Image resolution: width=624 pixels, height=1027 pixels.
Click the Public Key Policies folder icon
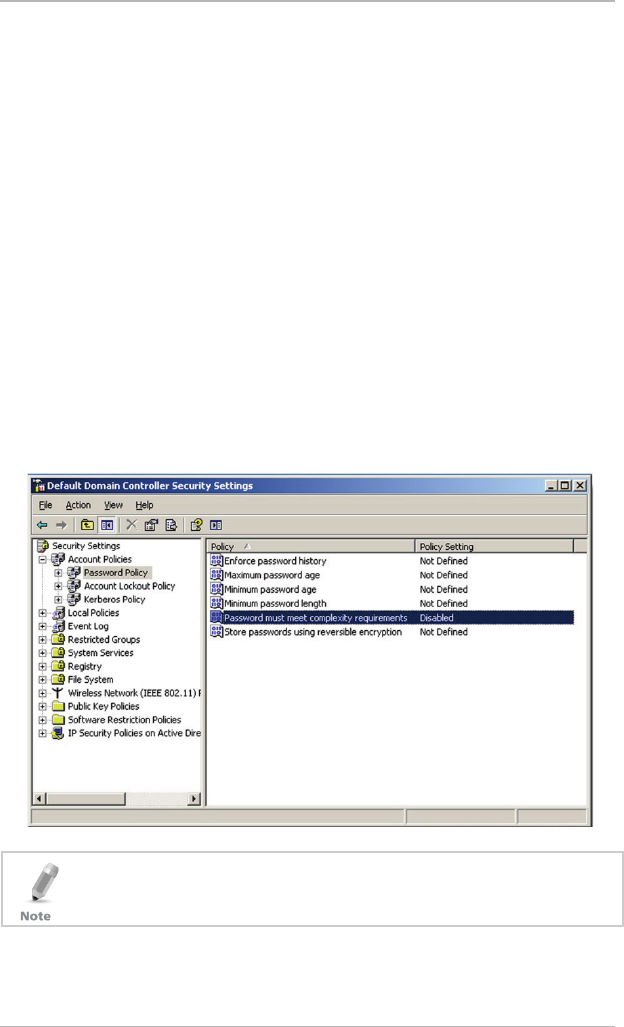58,706
